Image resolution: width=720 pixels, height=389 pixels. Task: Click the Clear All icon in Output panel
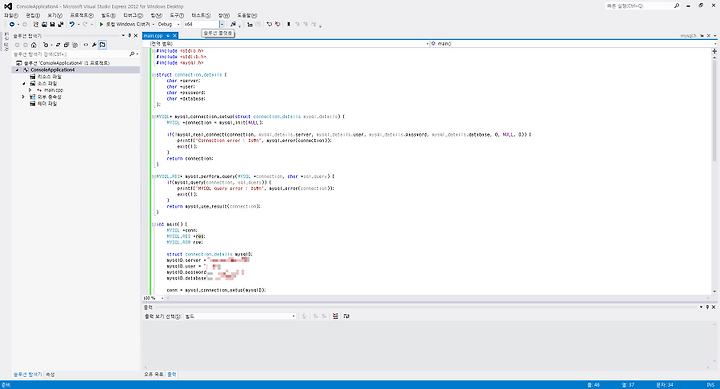(335, 316)
